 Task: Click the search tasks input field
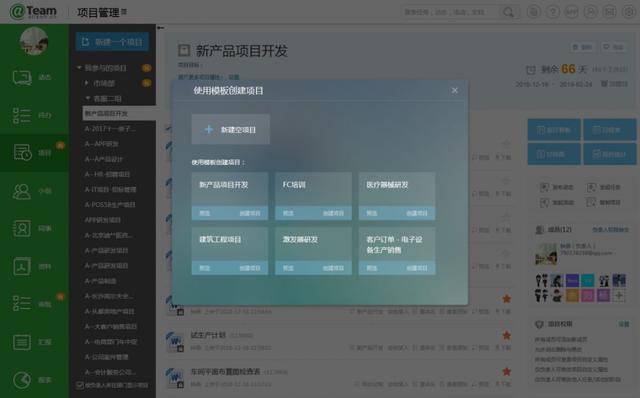[449, 12]
